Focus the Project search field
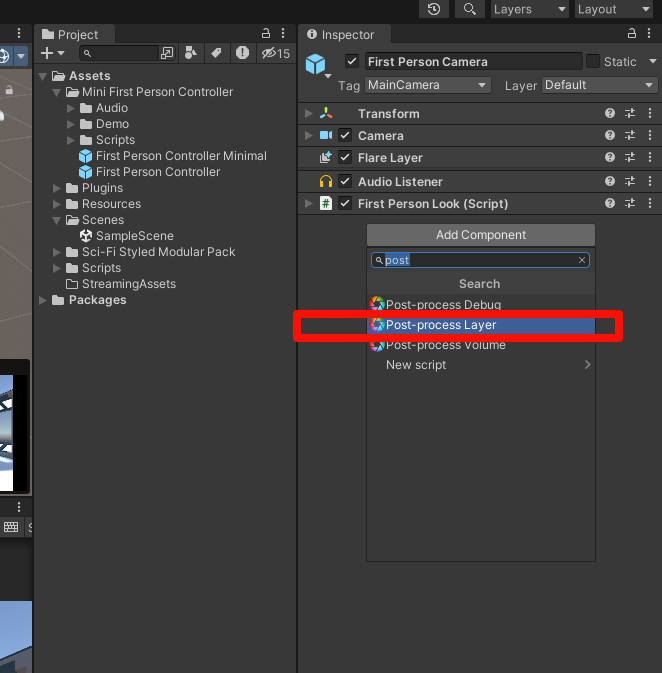 coord(119,53)
